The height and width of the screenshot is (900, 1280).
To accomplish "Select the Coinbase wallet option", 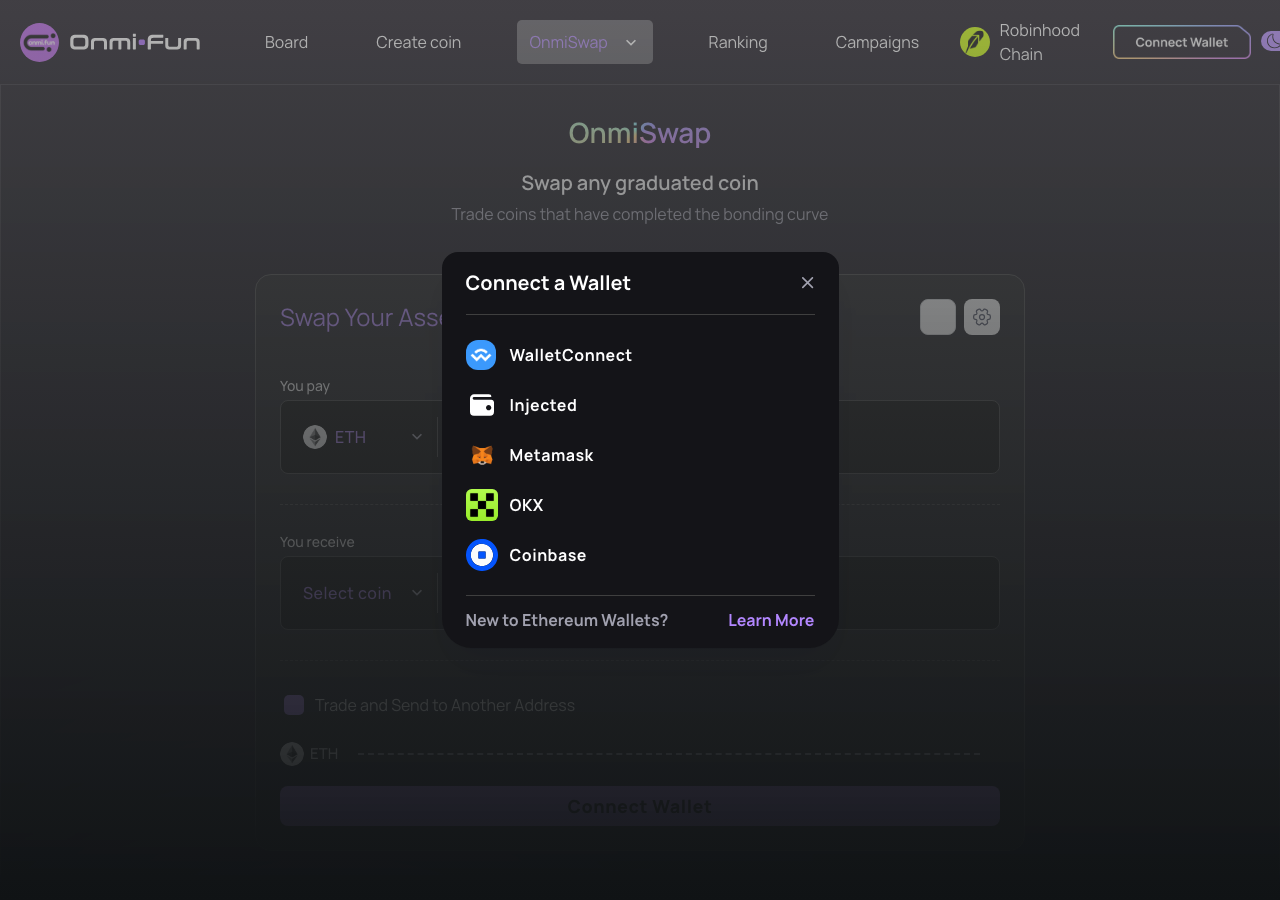I will [x=640, y=555].
